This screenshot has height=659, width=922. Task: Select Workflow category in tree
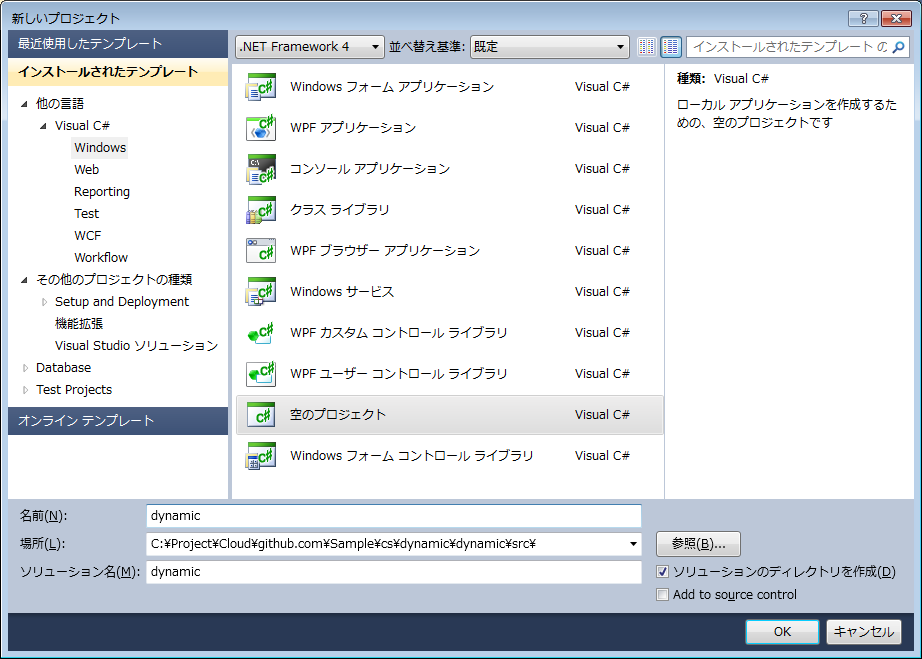[101, 257]
